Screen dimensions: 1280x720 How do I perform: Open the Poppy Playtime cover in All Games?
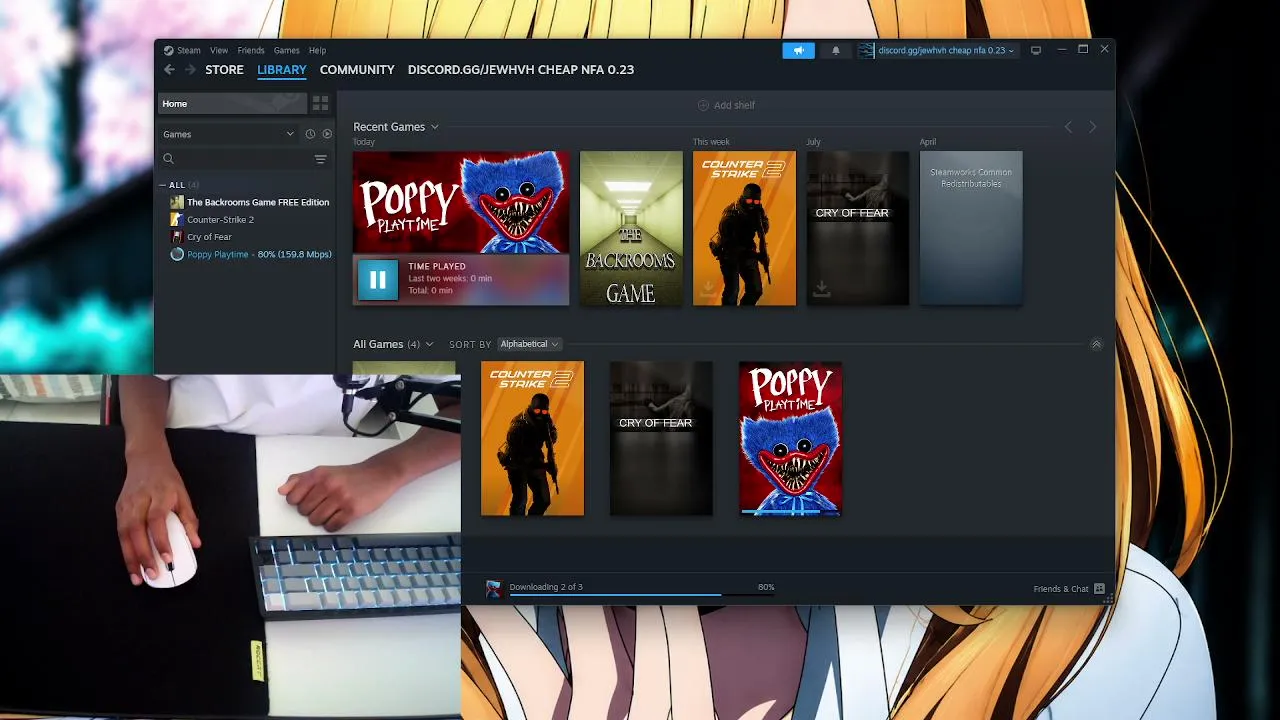tap(790, 439)
